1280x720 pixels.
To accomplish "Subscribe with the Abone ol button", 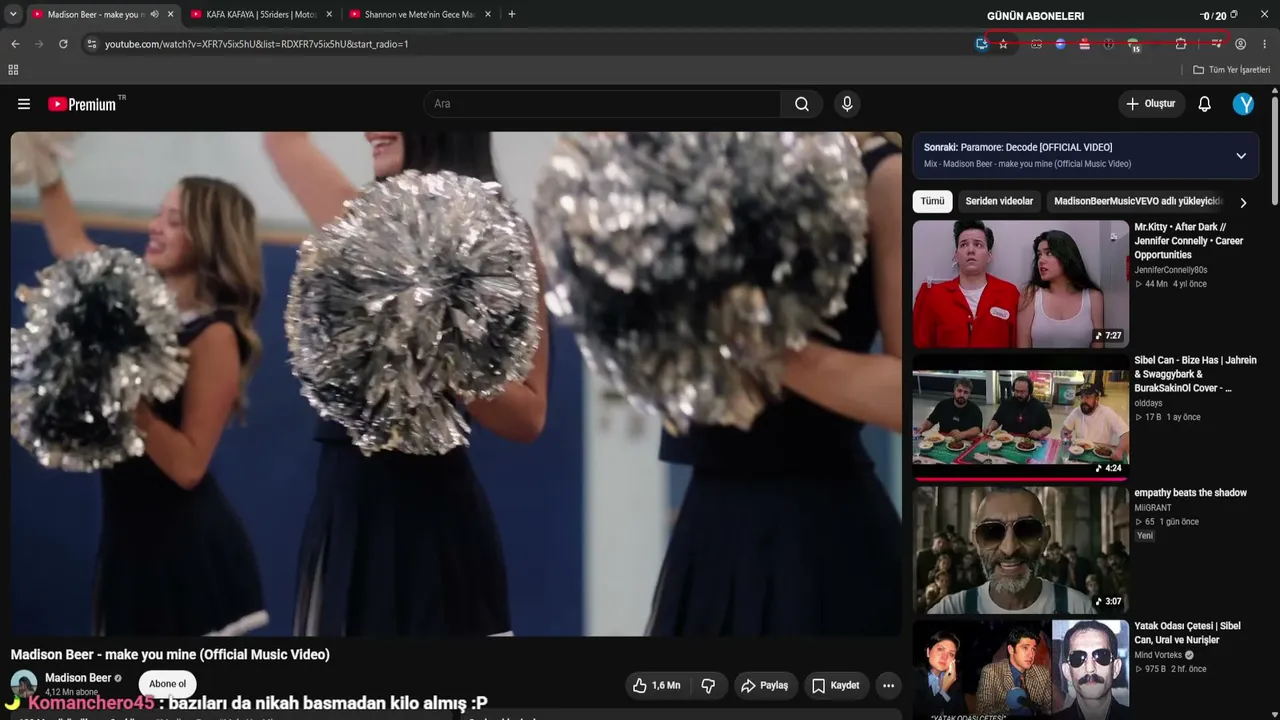I will [168, 684].
